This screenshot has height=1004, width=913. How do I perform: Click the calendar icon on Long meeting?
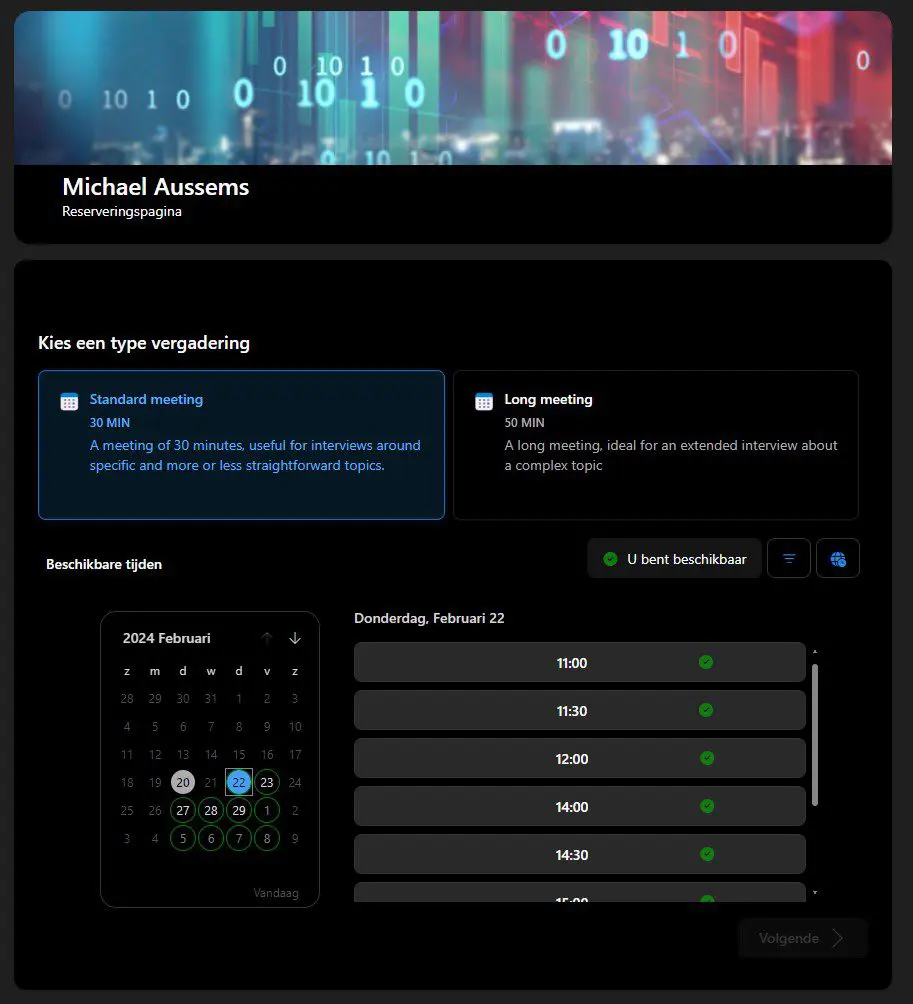pyautogui.click(x=484, y=401)
